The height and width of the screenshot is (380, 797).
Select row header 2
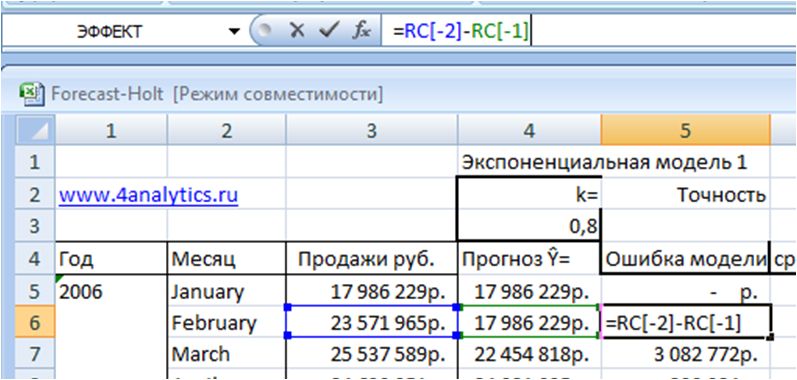click(x=35, y=195)
